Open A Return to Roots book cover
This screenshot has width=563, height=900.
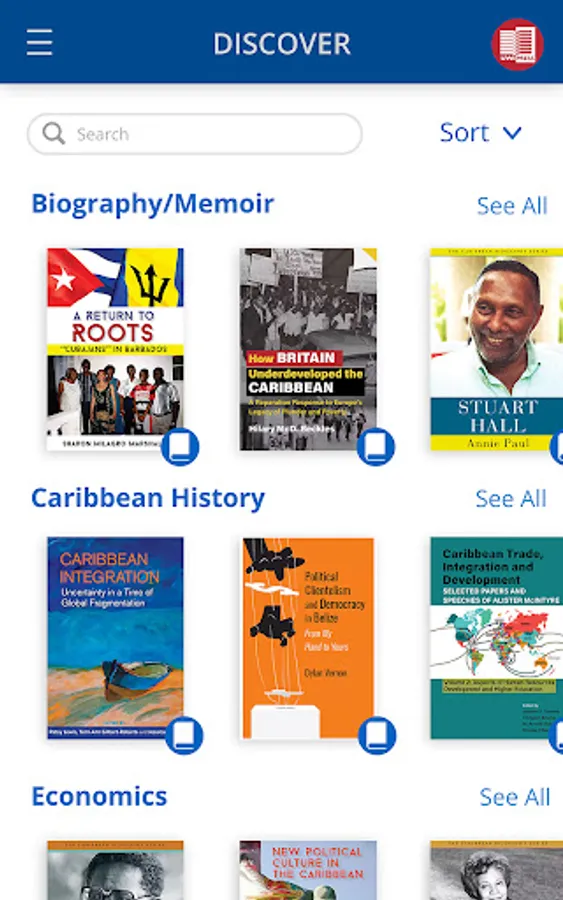(x=115, y=349)
